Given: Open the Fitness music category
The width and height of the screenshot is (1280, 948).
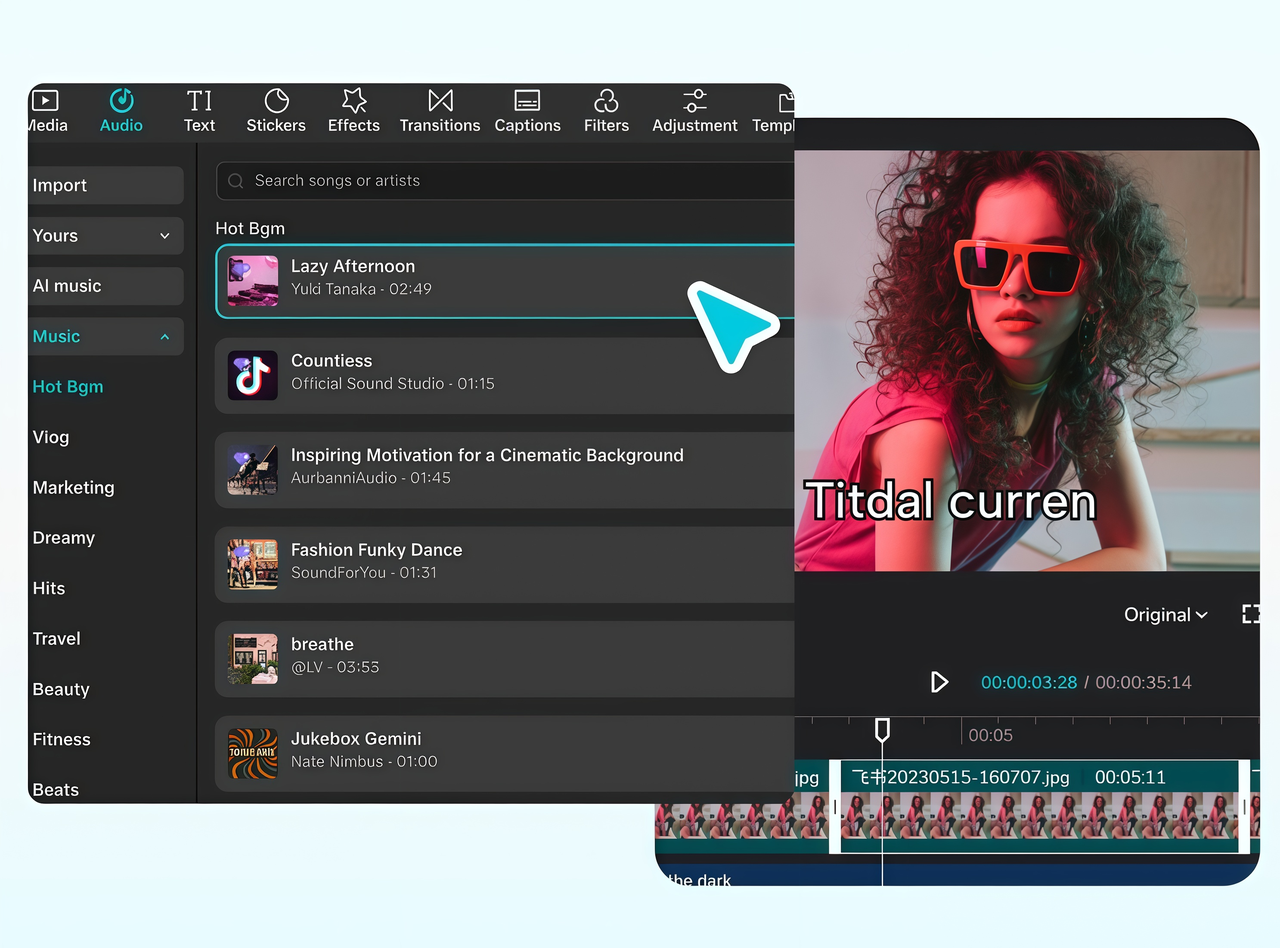Looking at the screenshot, I should (x=62, y=739).
